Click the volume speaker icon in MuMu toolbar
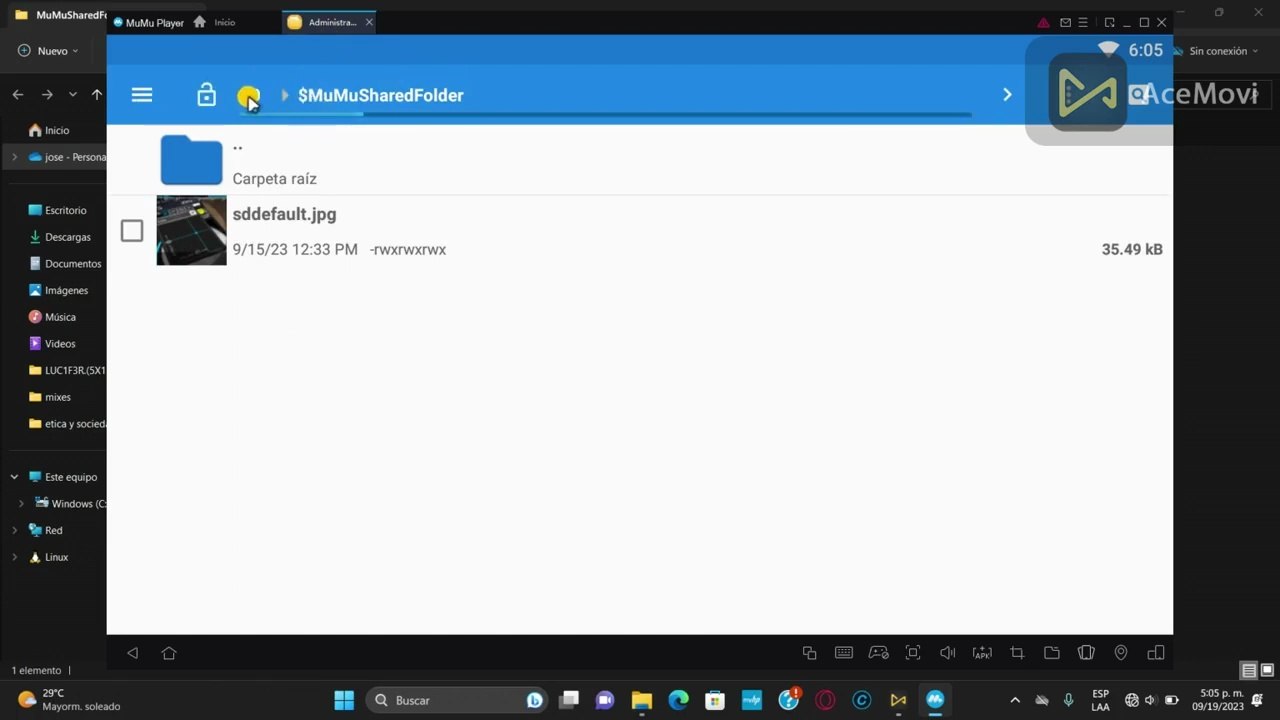 pos(947,653)
